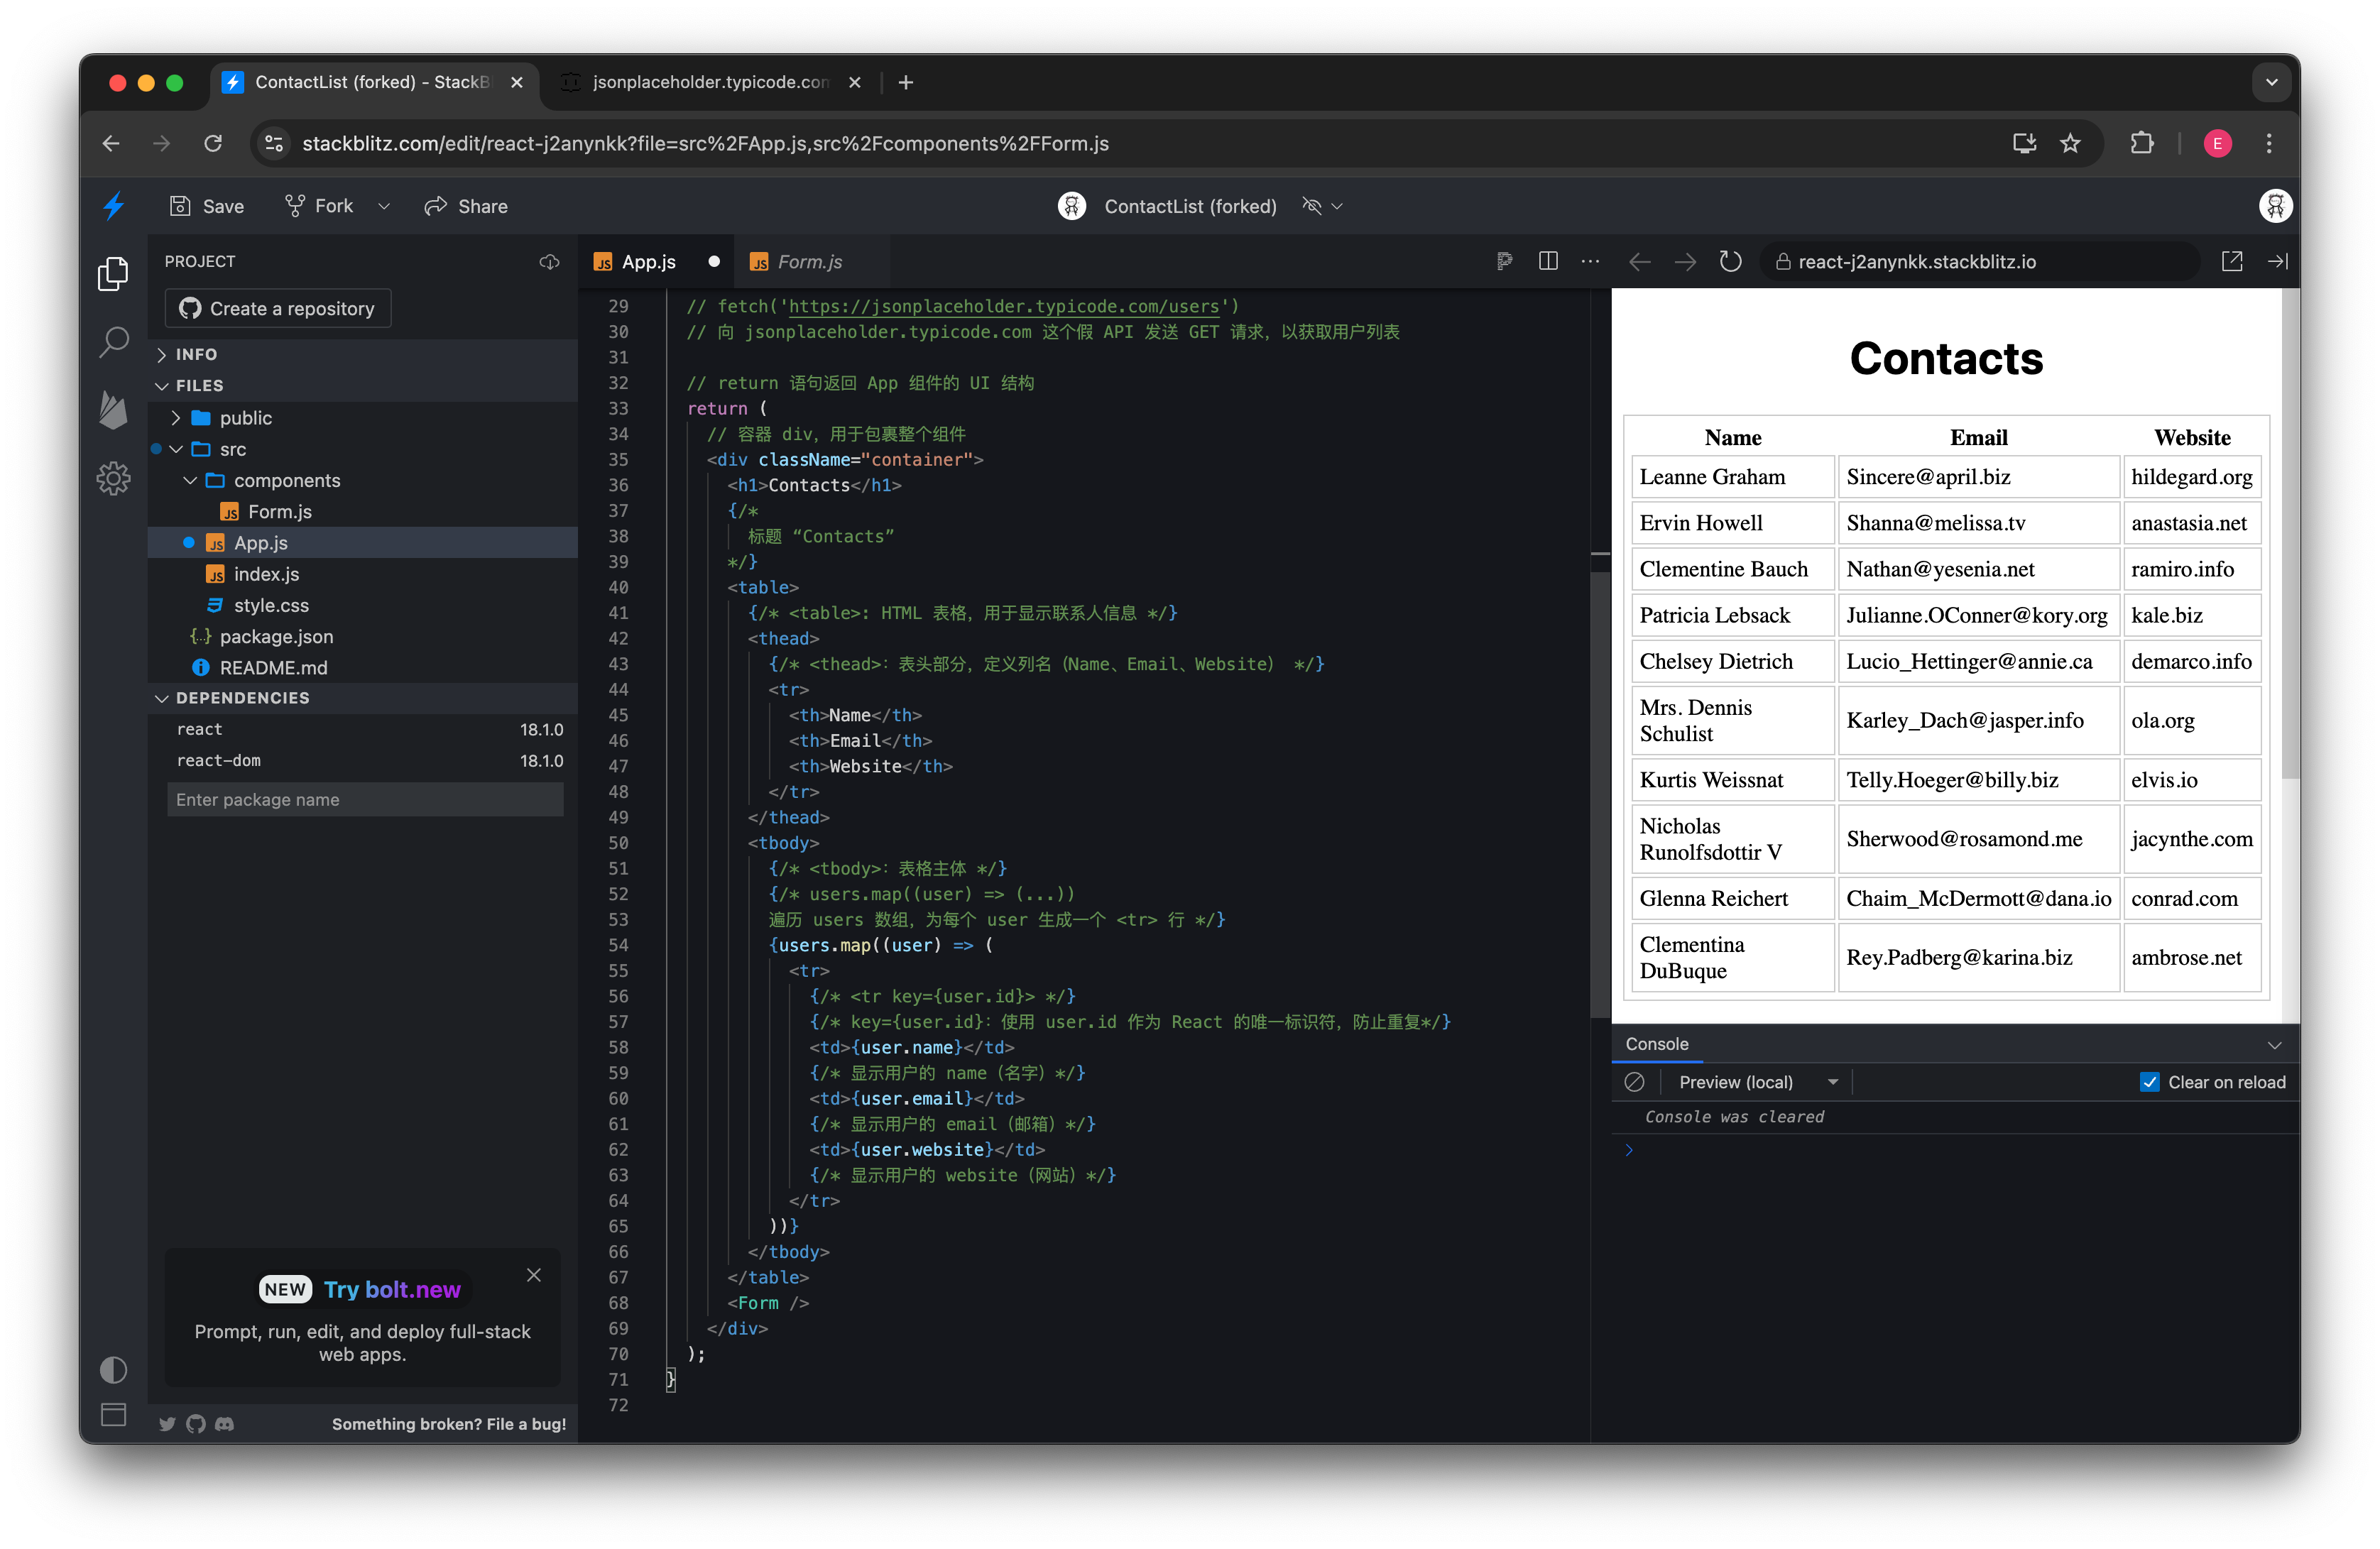Click the Prettier format icon in editor

click(1504, 261)
